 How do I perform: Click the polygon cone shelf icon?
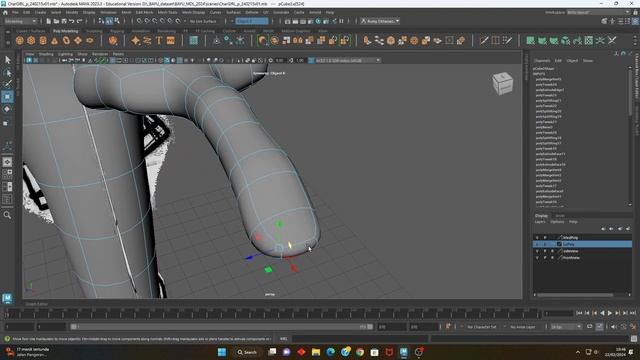pyautogui.click(x=55, y=40)
